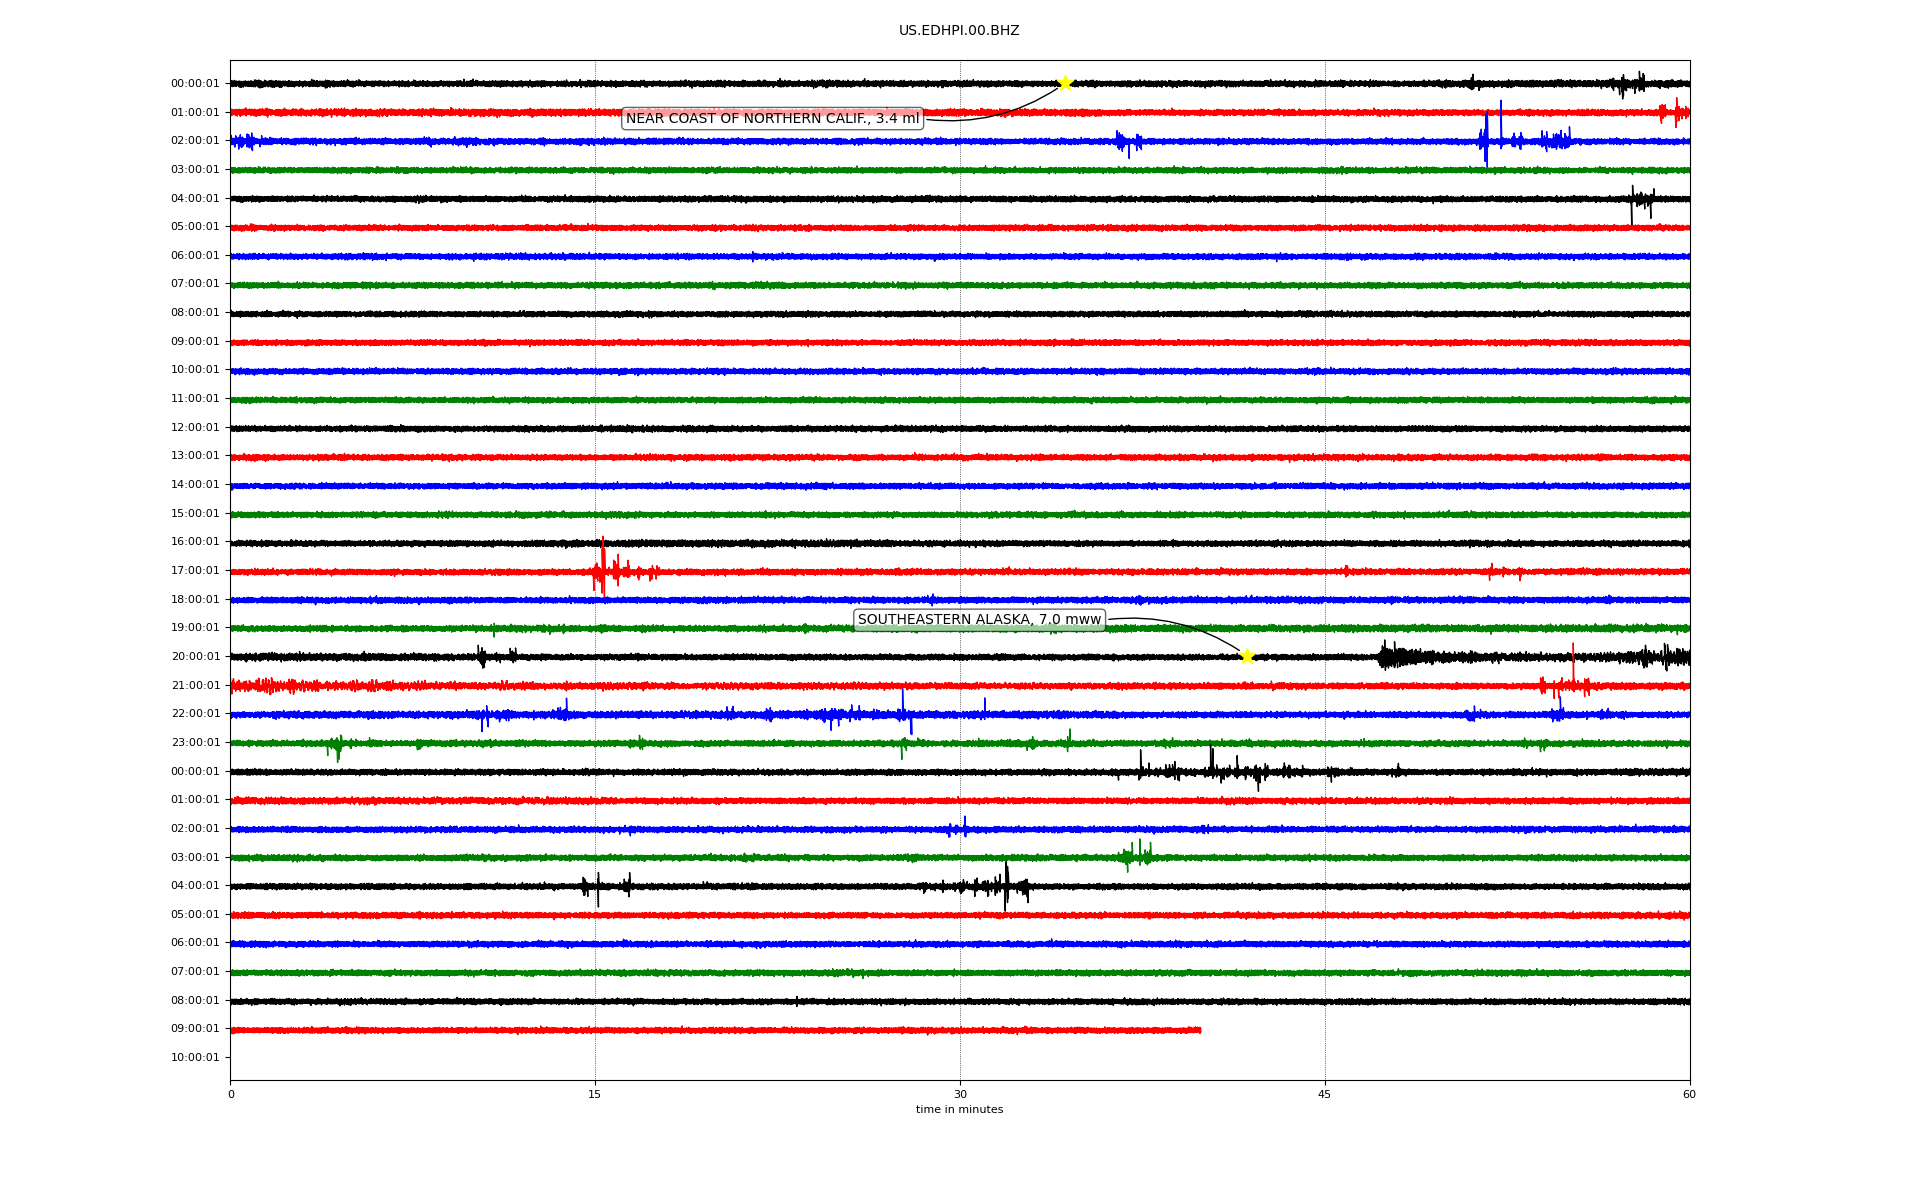Click the end of the last red 09:00 trace
This screenshot has width=1920, height=1200.
1199,1030
